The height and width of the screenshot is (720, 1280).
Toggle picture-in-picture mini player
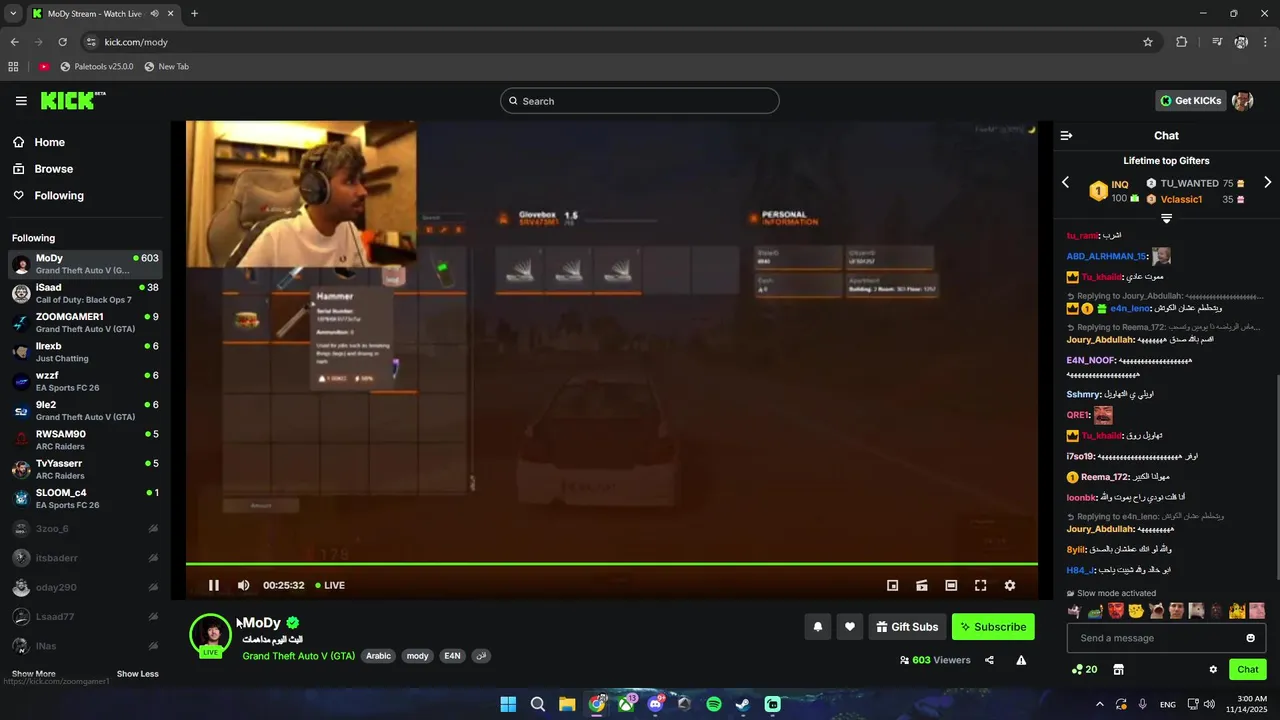893,585
